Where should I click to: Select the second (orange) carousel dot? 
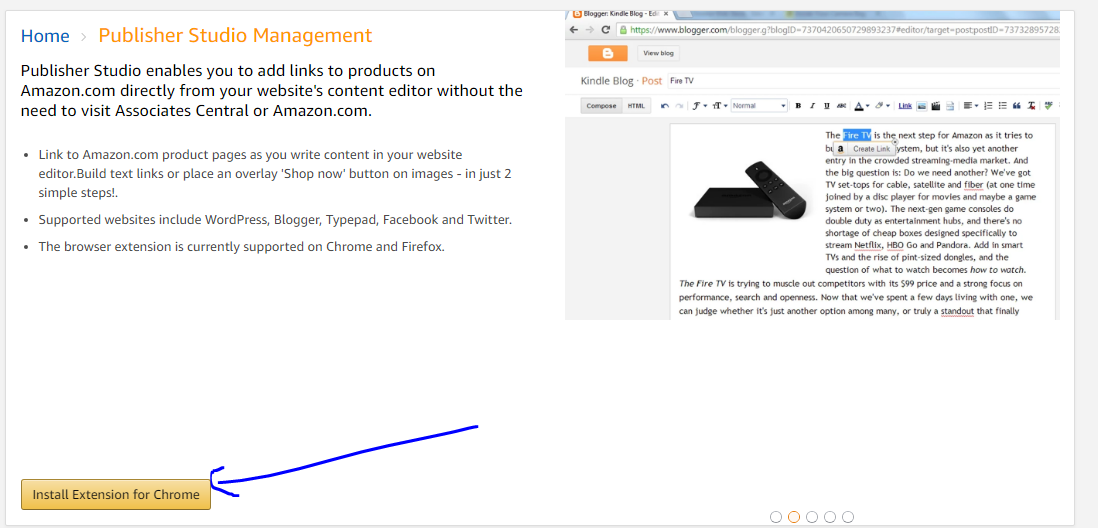coord(793,517)
